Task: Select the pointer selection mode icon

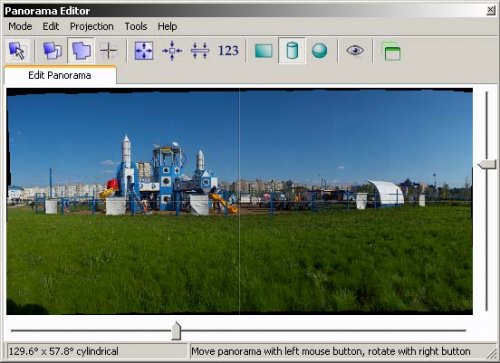Action: [x=17, y=51]
